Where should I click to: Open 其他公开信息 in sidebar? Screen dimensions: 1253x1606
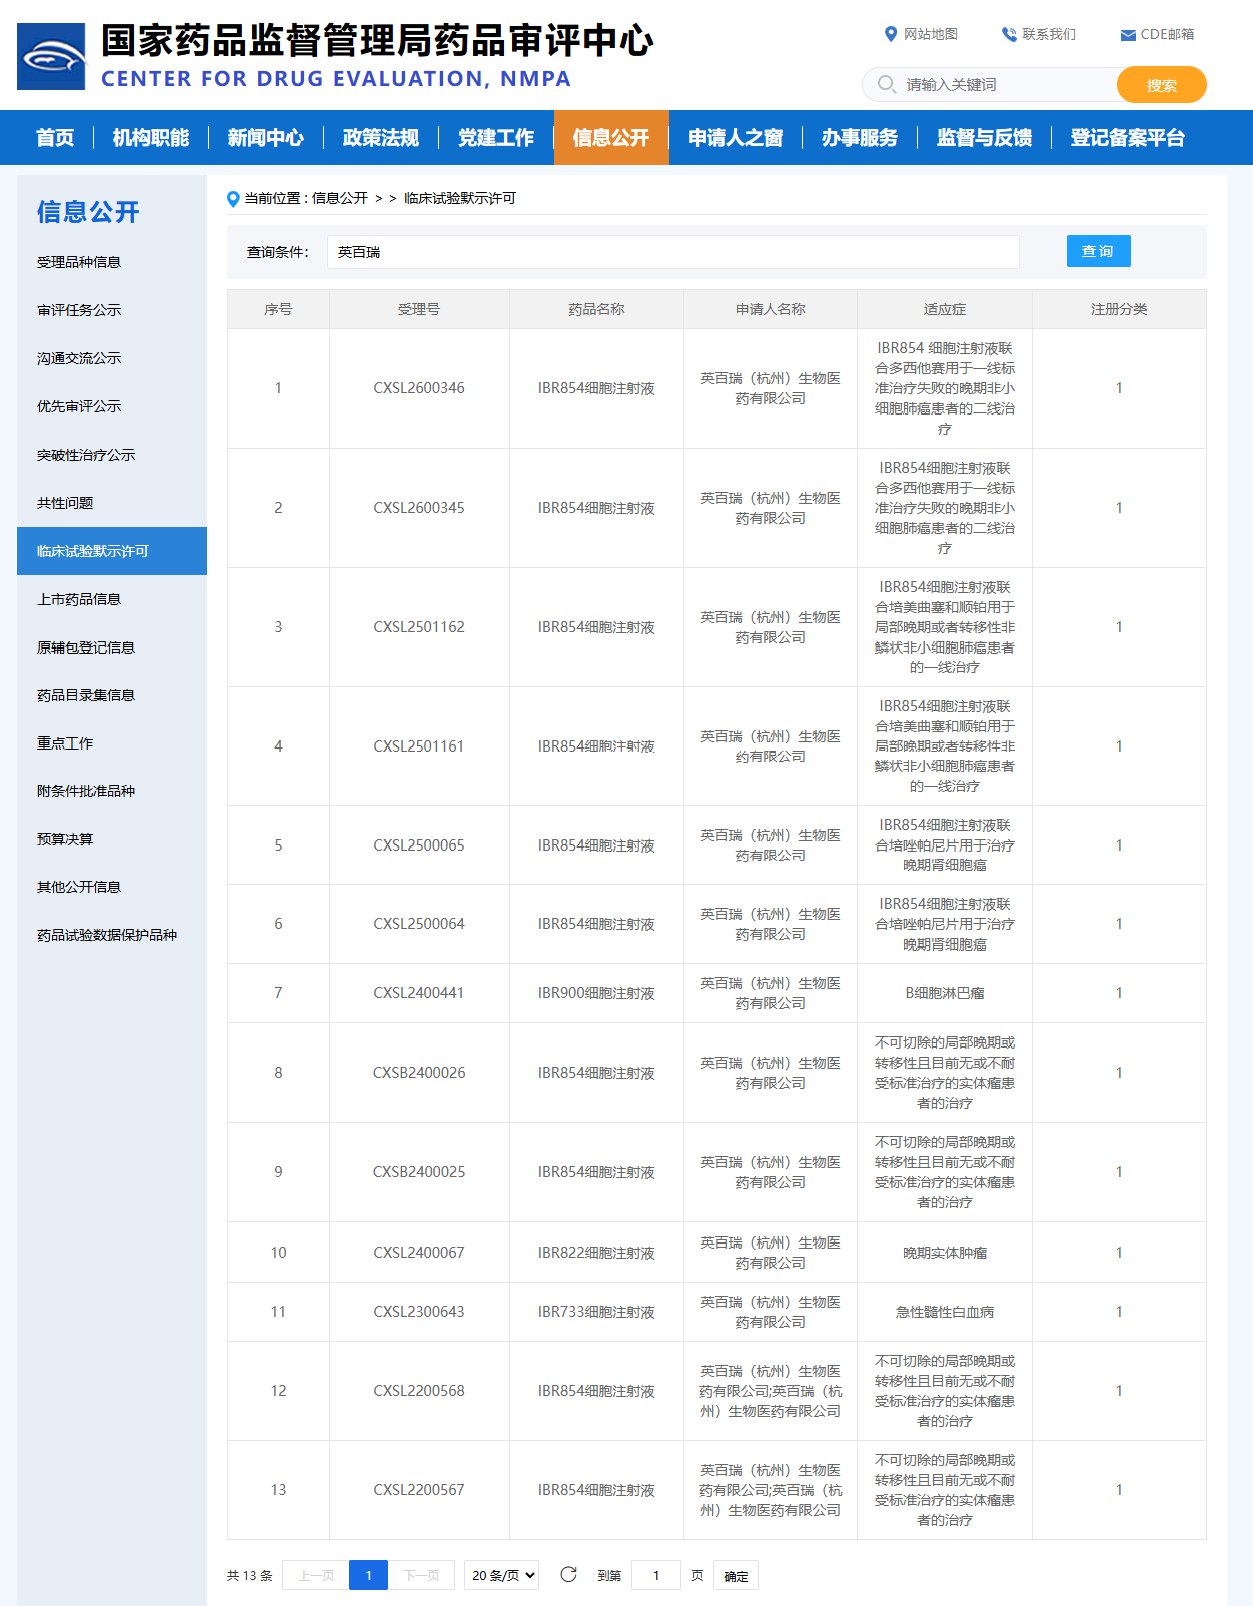pyautogui.click(x=79, y=887)
